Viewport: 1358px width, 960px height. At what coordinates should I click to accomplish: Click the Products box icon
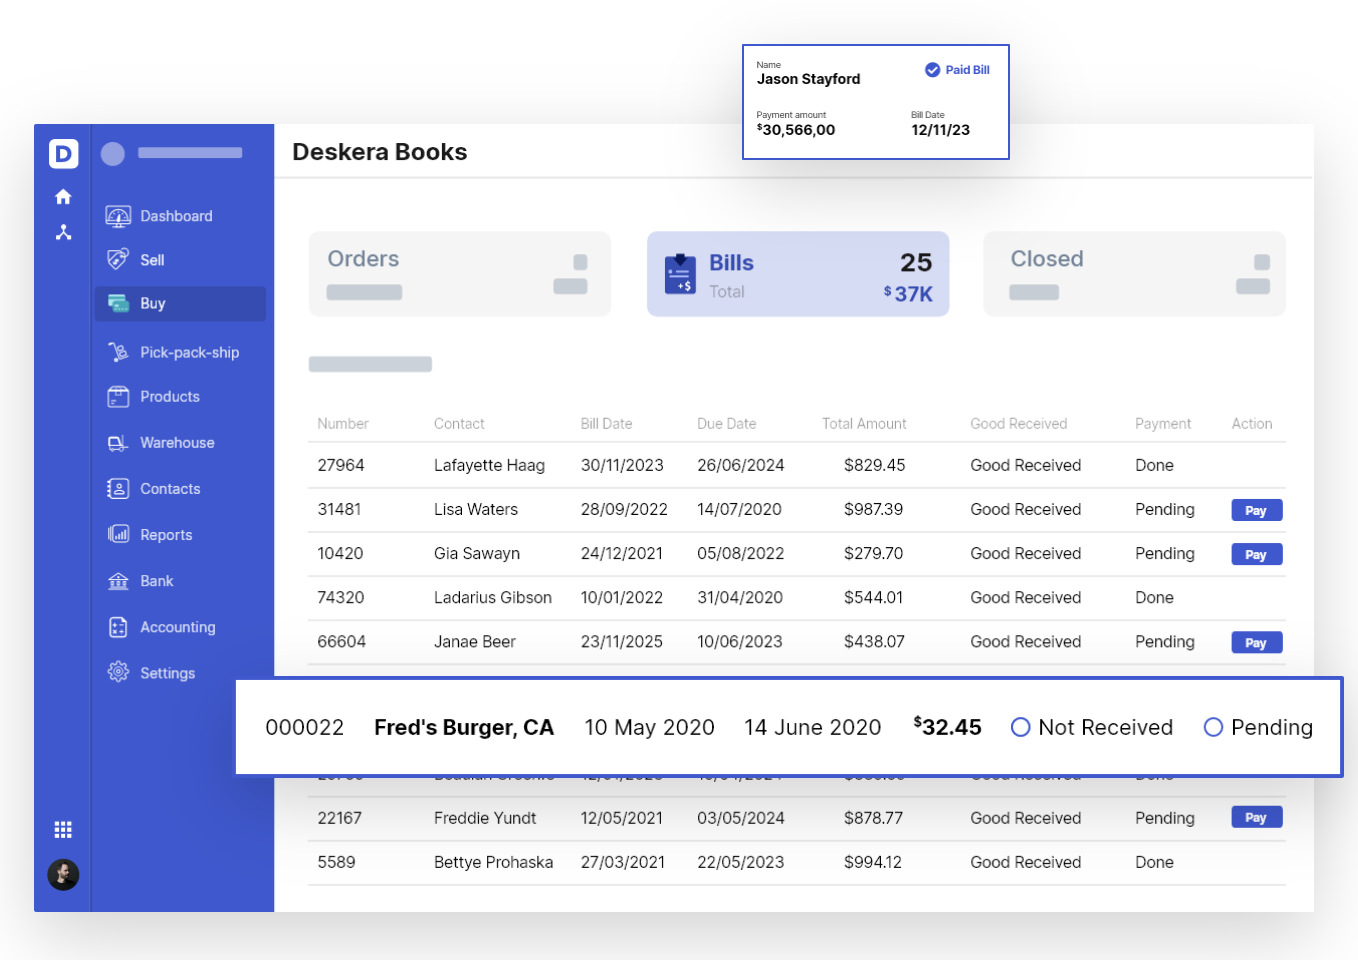coord(118,397)
